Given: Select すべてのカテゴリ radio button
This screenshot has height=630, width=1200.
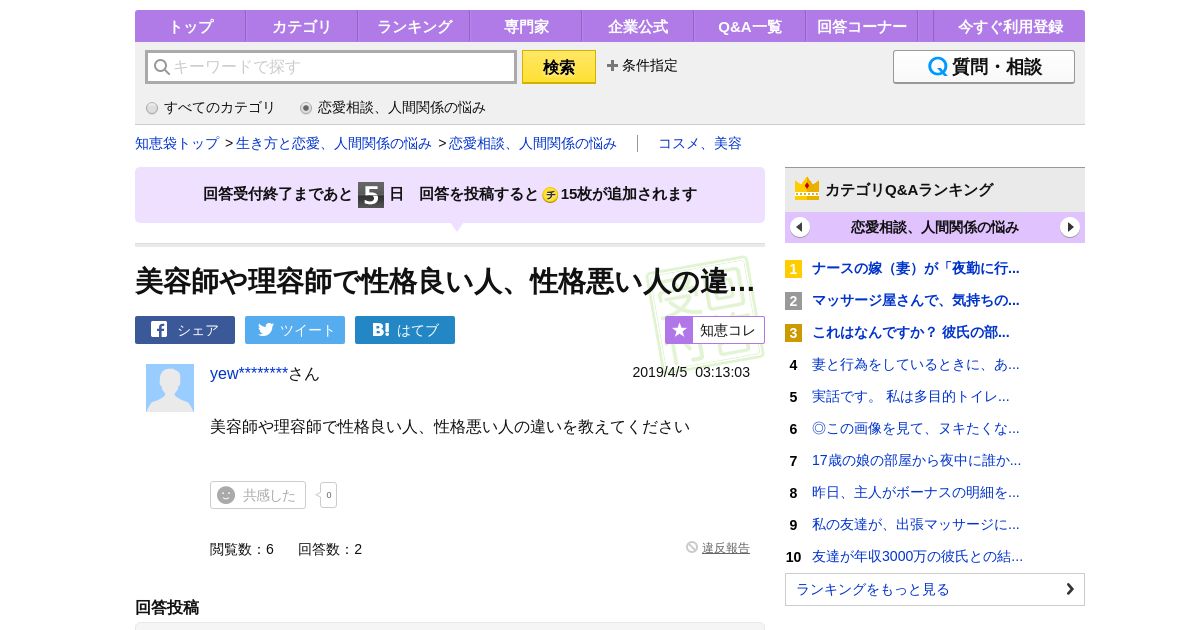Looking at the screenshot, I should 152,108.
